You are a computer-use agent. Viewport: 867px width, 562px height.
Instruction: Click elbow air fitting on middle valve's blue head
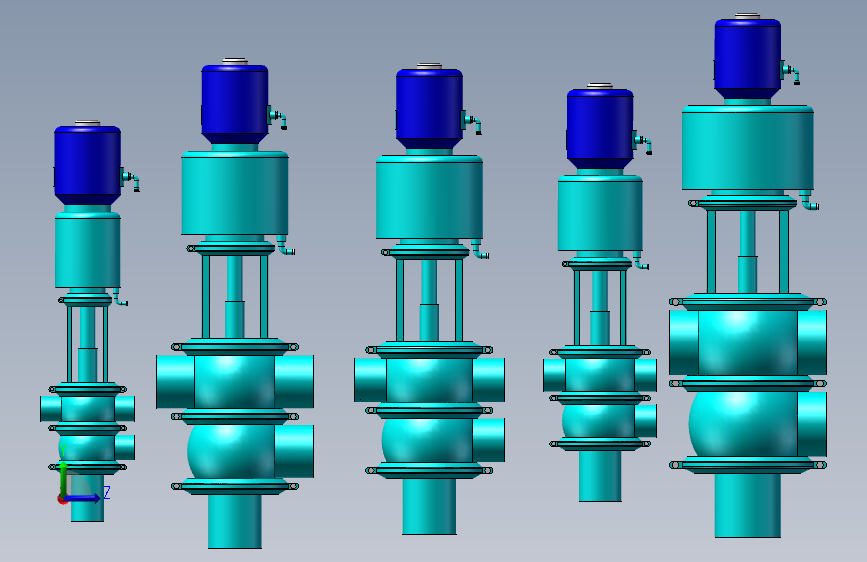[472, 123]
